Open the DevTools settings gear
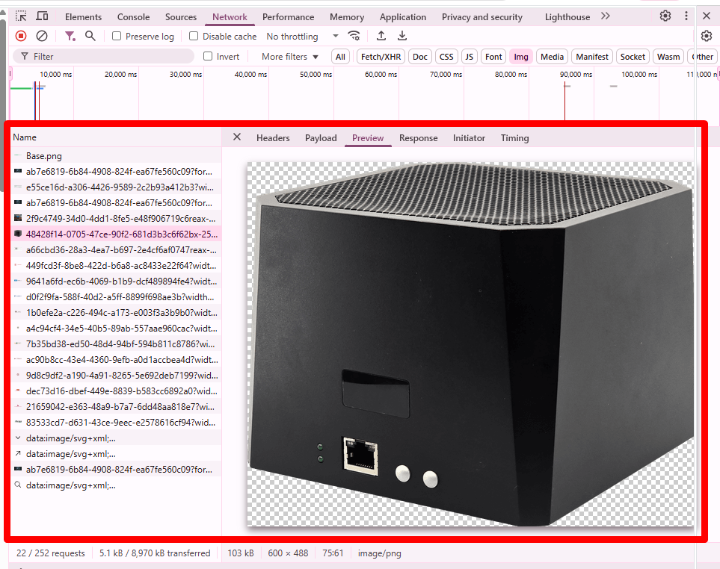 point(665,16)
